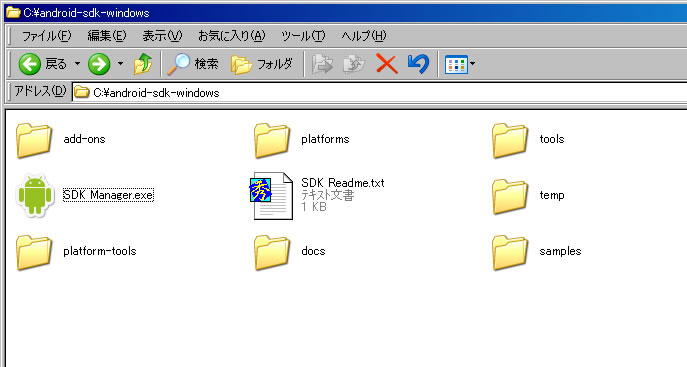Select the temp folder icon

pyautogui.click(x=510, y=196)
